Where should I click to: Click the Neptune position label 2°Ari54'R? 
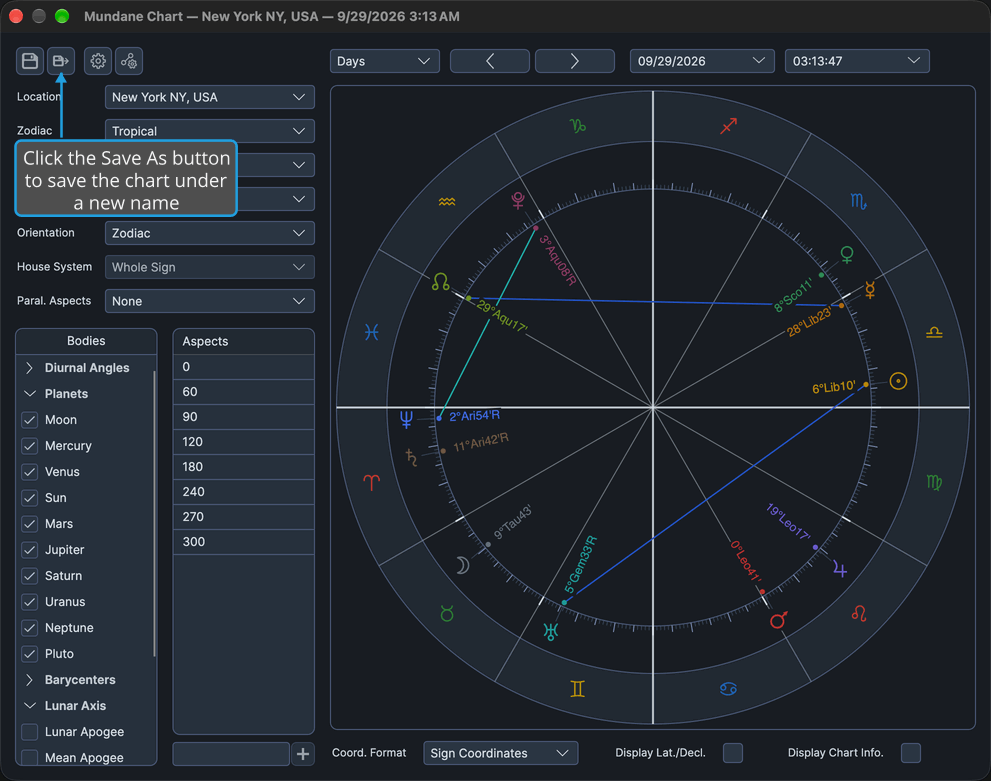click(474, 416)
